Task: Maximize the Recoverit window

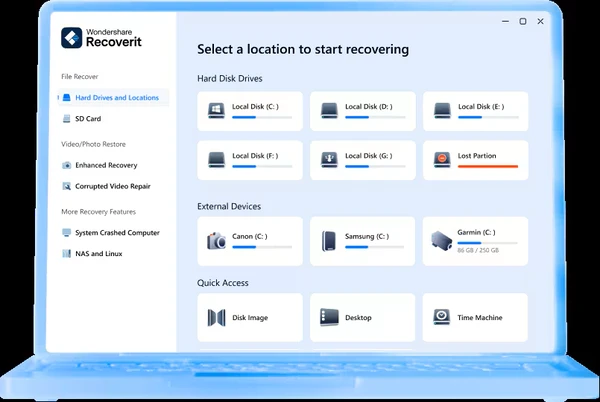Action: pyautogui.click(x=523, y=21)
